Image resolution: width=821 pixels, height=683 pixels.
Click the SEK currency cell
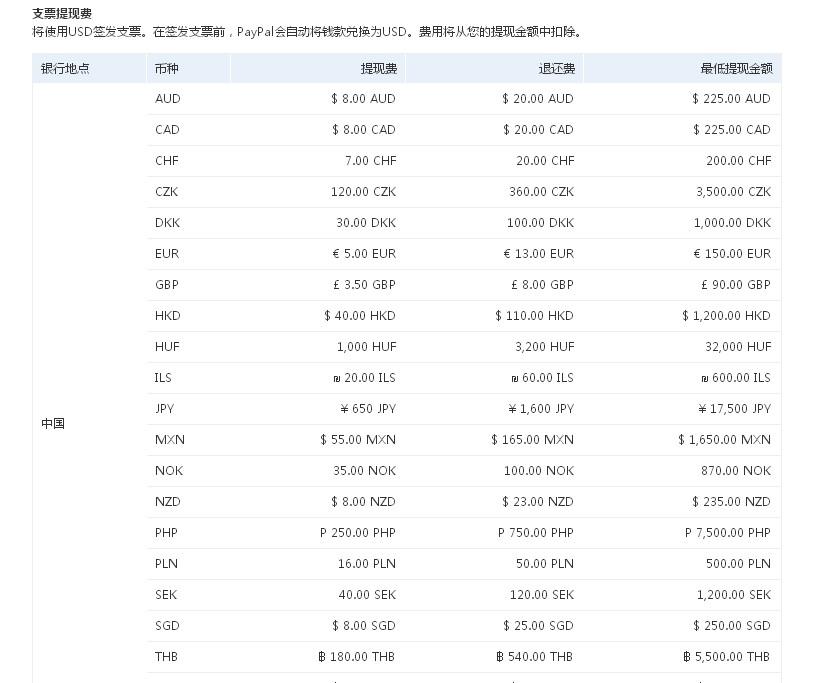tap(166, 594)
